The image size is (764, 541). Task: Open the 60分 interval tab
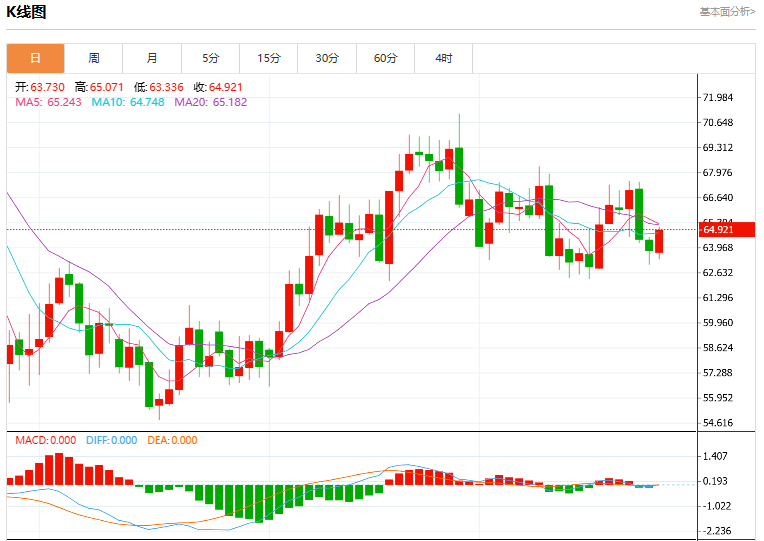point(385,58)
